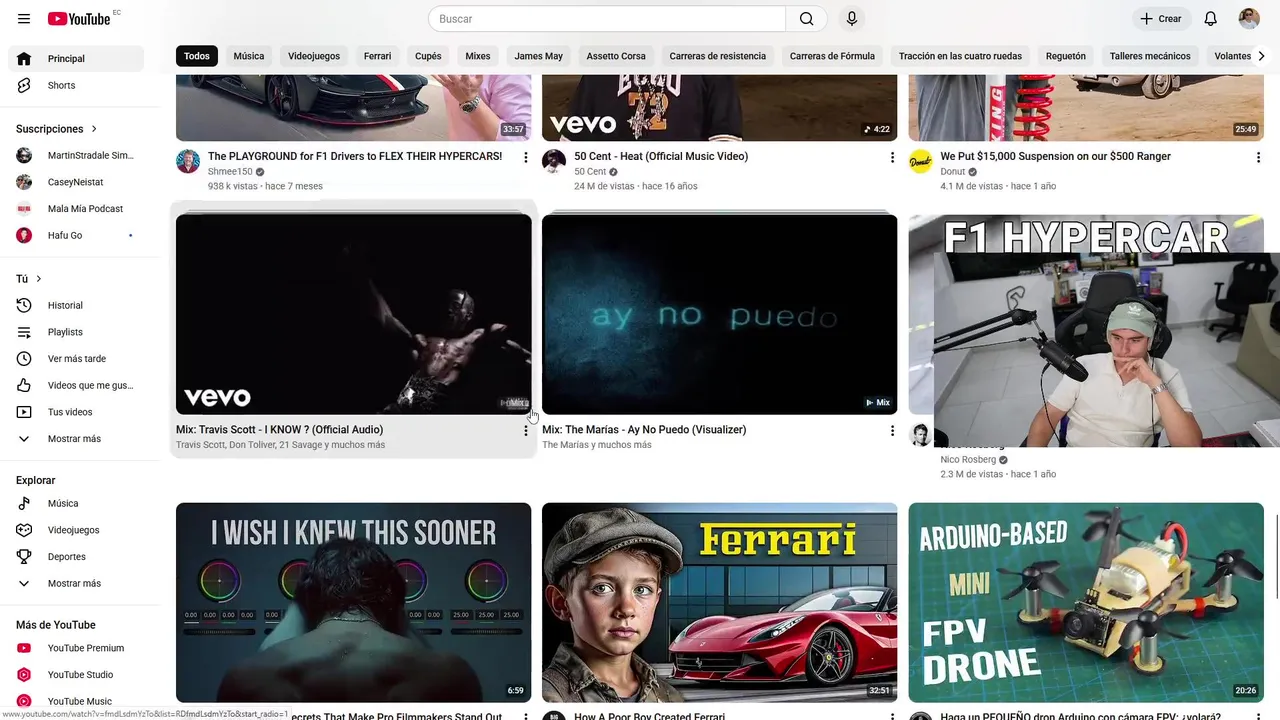Open Ferrari poor boy video thumbnail
Viewport: 1280px width, 720px height.
(720, 602)
